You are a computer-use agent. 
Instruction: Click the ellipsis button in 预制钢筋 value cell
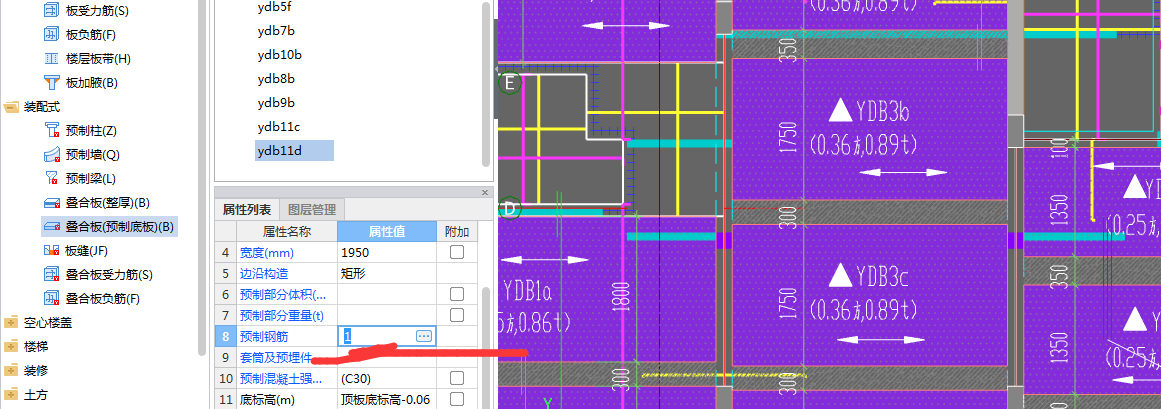pos(424,336)
